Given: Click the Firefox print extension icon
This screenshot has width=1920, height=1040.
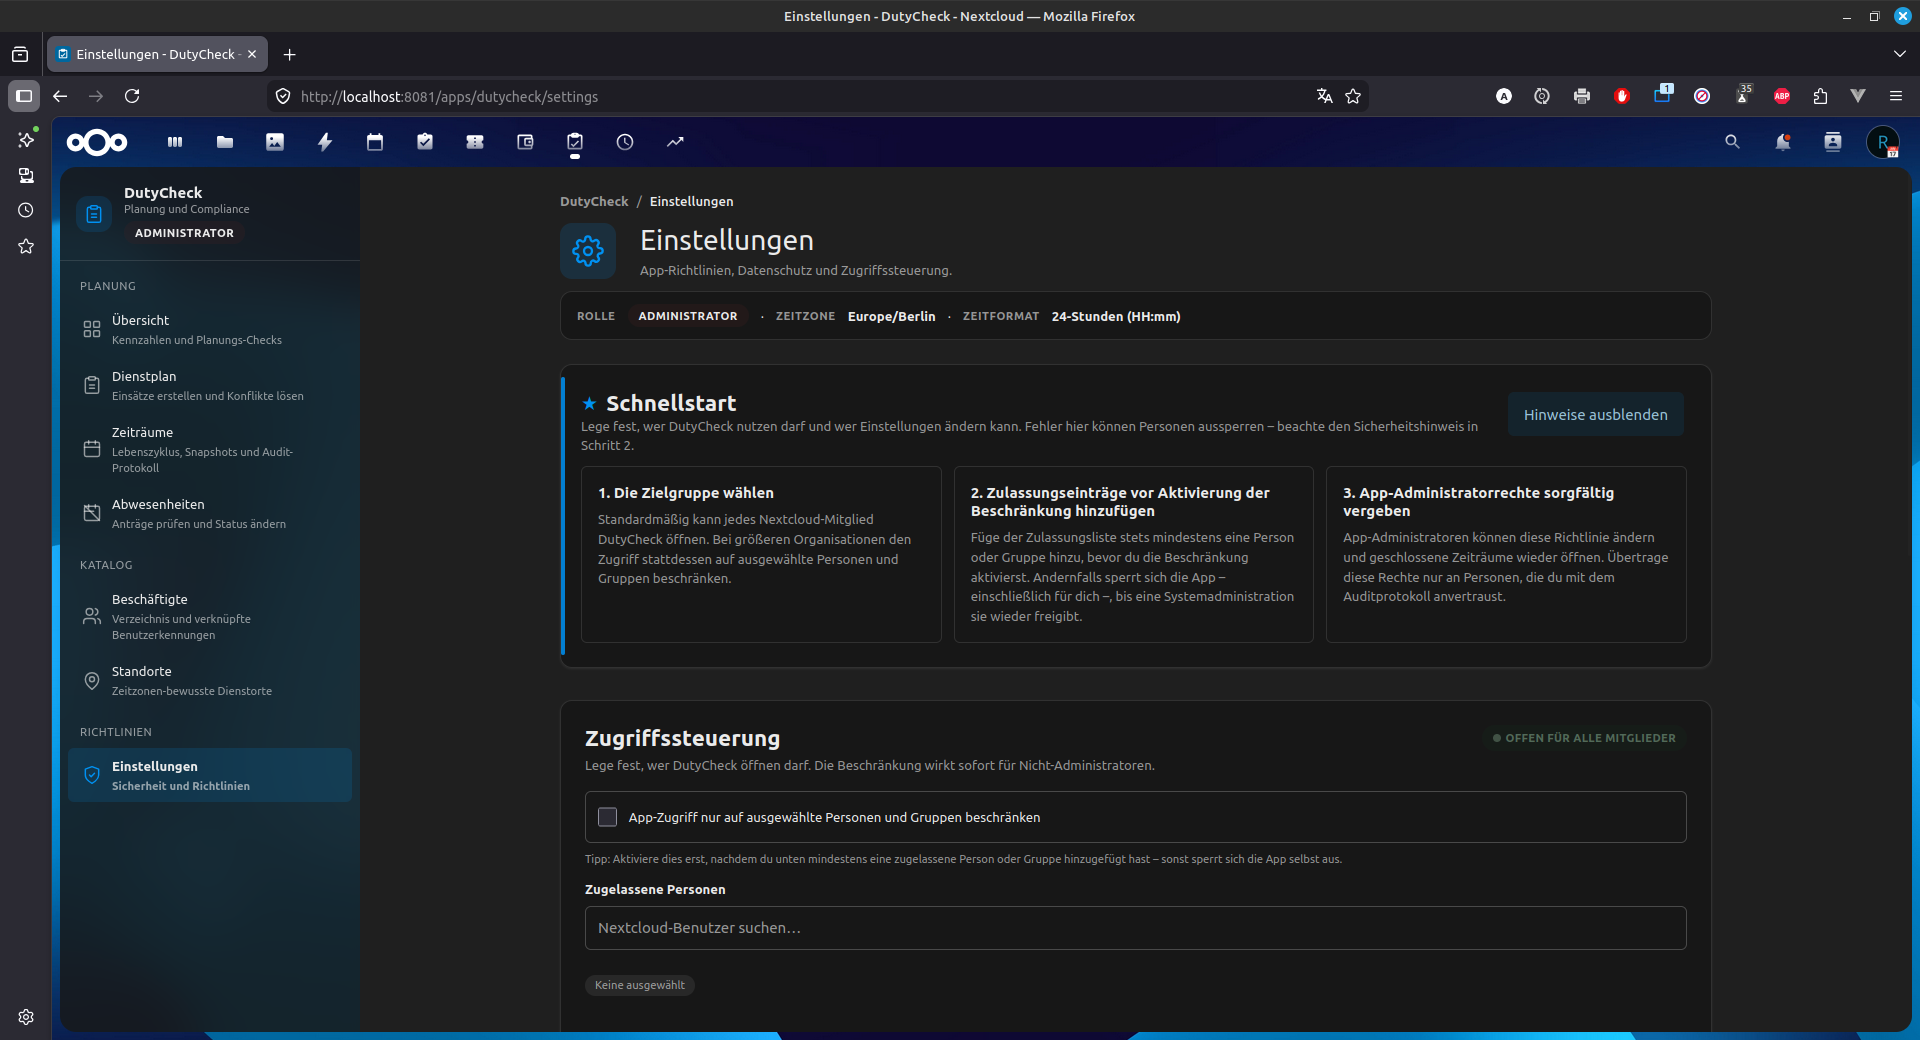Looking at the screenshot, I should 1582,96.
